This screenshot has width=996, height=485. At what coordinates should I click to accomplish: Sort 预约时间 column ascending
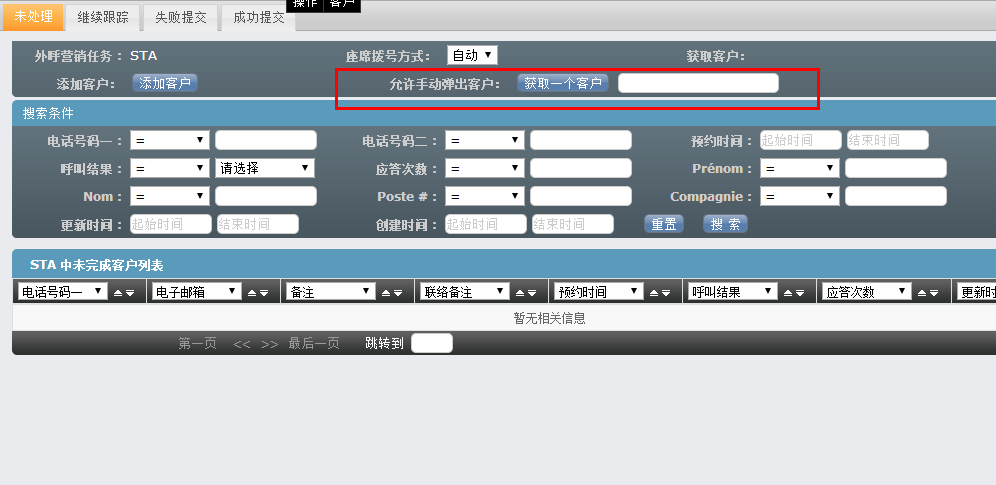tap(654, 293)
